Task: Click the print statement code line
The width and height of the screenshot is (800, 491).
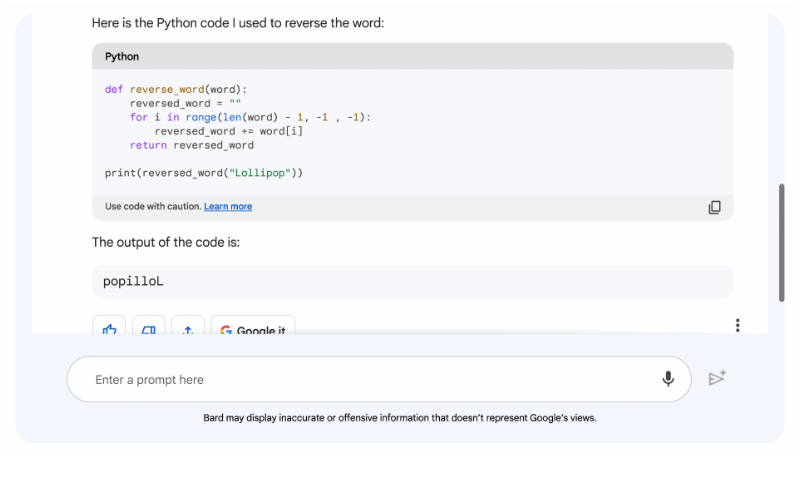Action: coord(204,173)
